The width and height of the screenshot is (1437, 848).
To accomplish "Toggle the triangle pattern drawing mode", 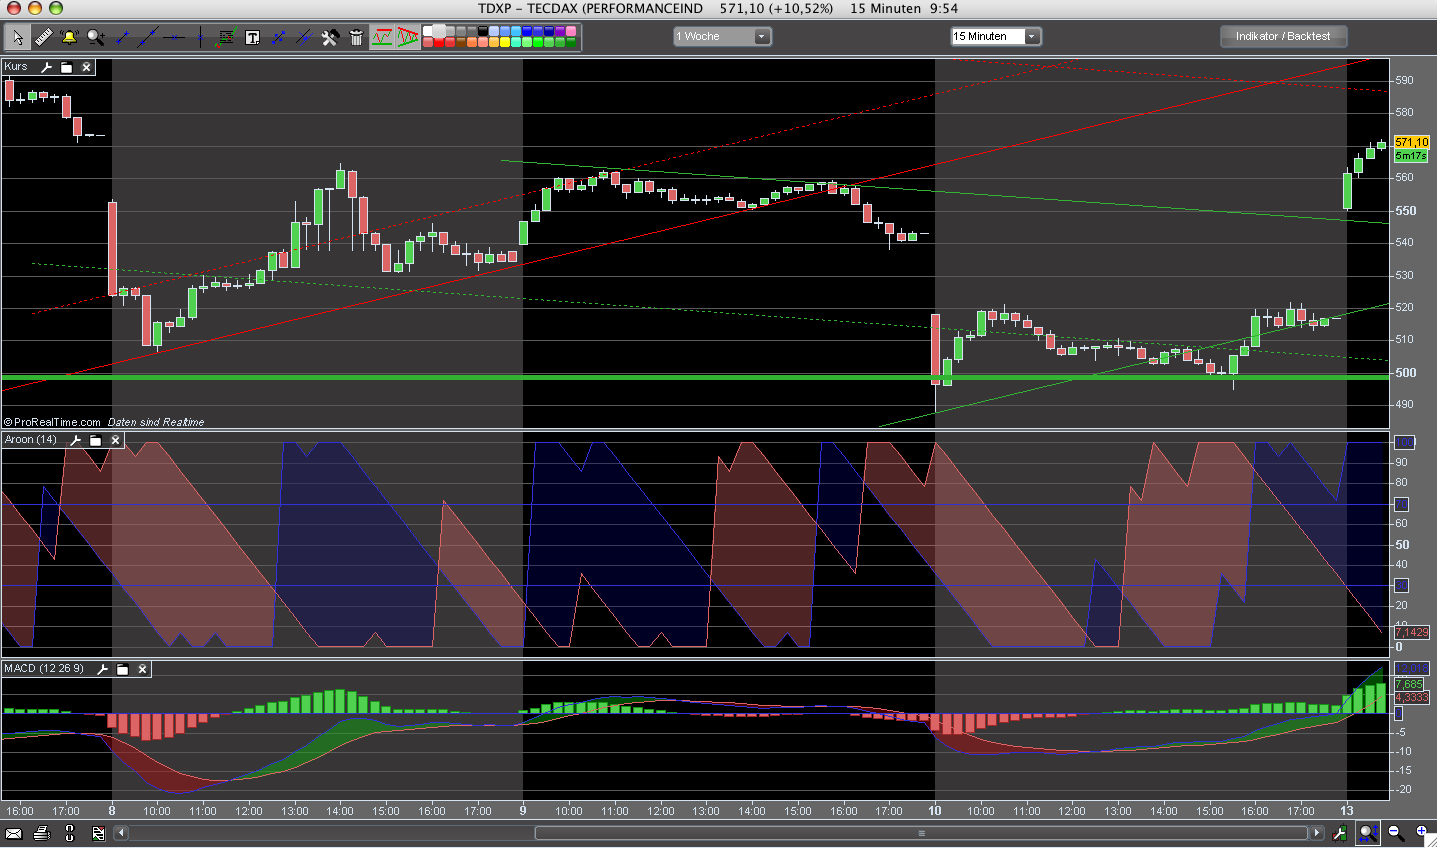I will [407, 38].
